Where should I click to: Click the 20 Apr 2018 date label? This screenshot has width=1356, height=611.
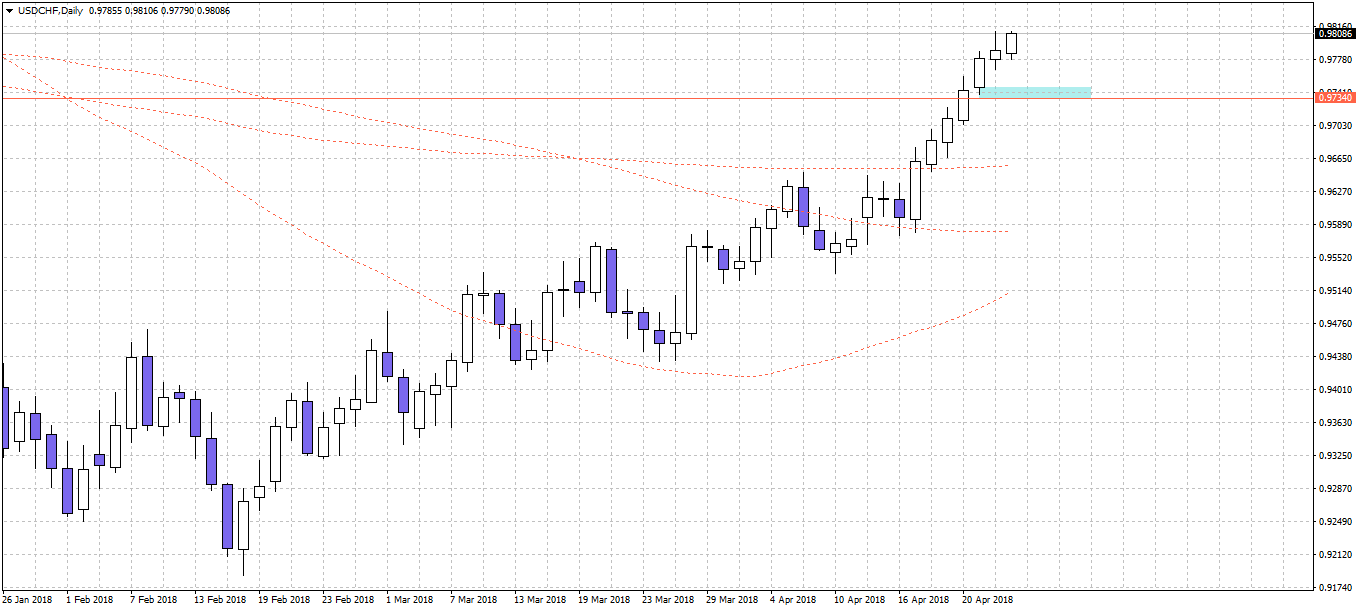[988, 600]
